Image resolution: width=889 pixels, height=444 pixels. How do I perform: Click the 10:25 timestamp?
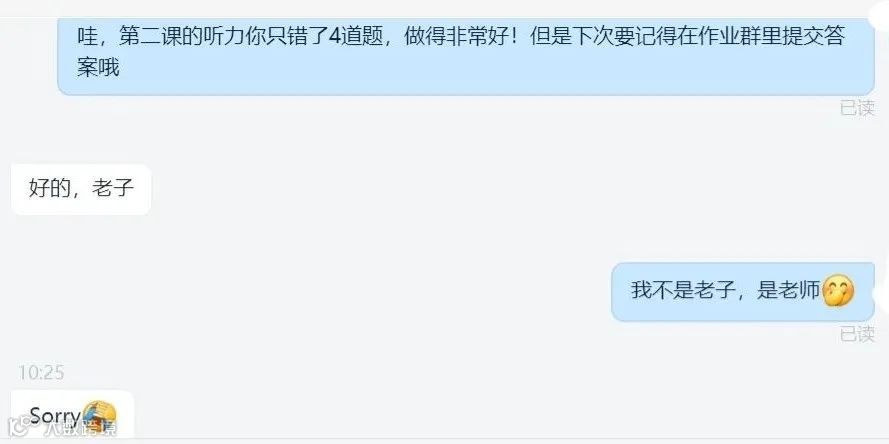point(41,373)
